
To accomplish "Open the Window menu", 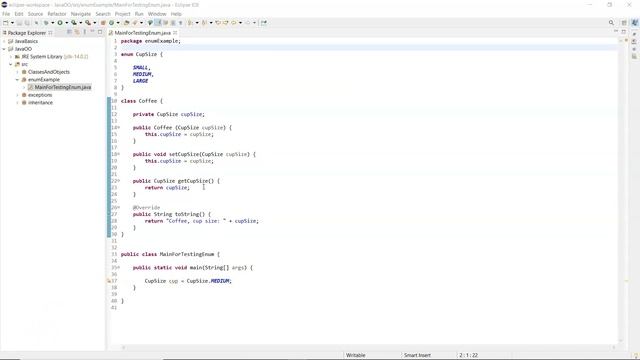I will [157, 14].
